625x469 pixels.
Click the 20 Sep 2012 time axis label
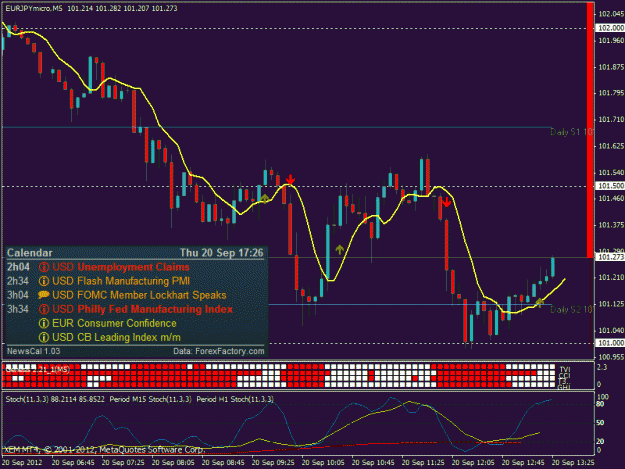22,463
